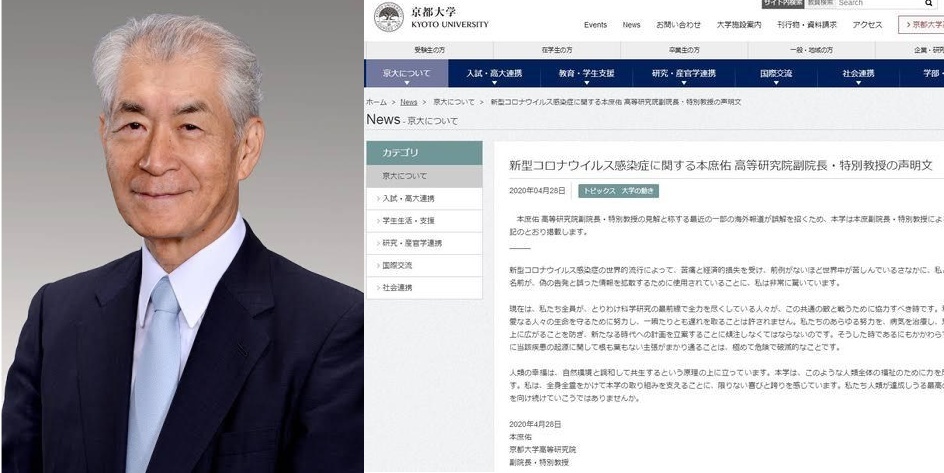Open the Events link in header

(595, 25)
